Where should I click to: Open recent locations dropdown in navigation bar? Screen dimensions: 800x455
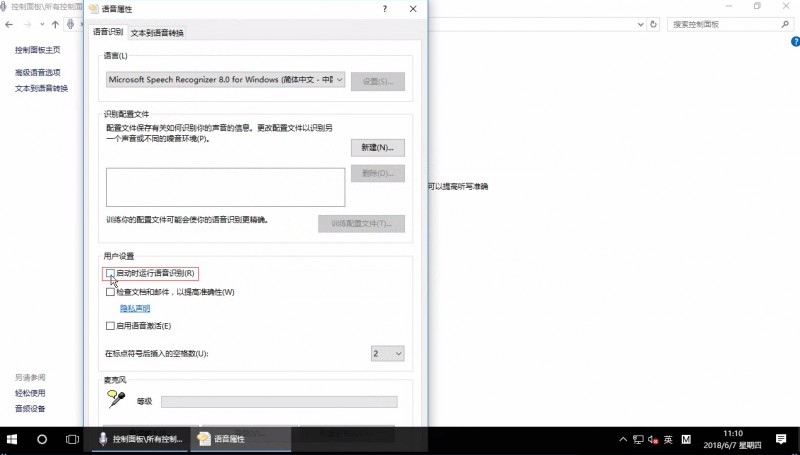(x=42, y=24)
